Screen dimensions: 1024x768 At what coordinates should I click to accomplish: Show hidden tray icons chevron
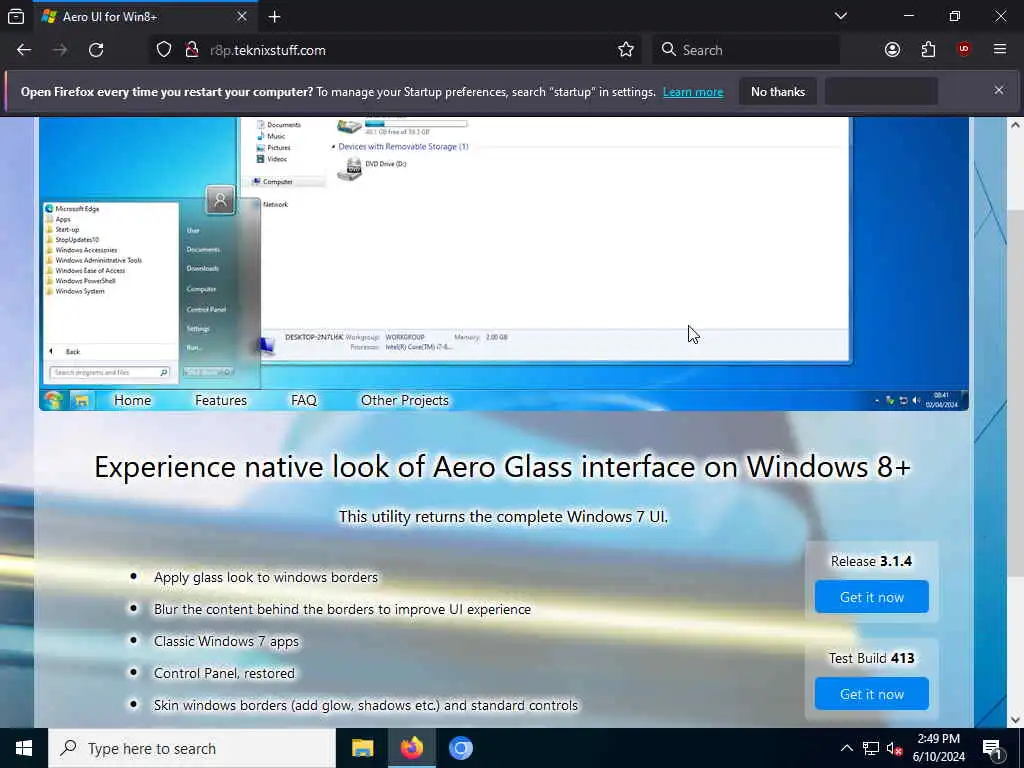(846, 748)
